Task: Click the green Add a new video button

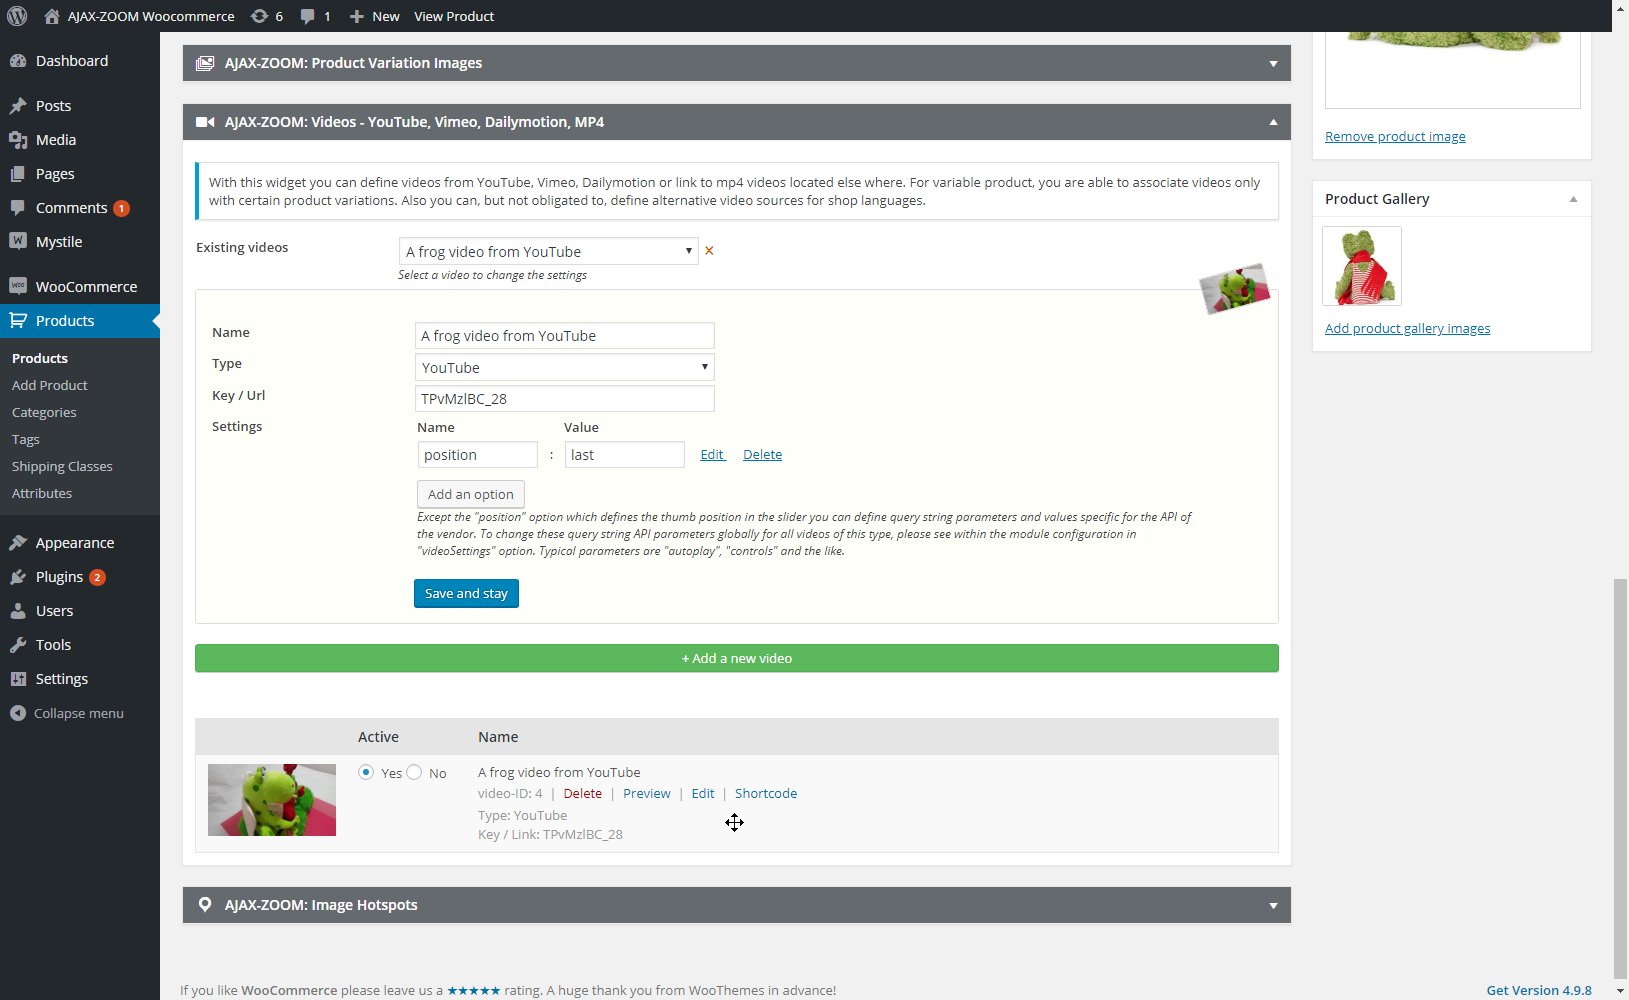Action: click(737, 658)
